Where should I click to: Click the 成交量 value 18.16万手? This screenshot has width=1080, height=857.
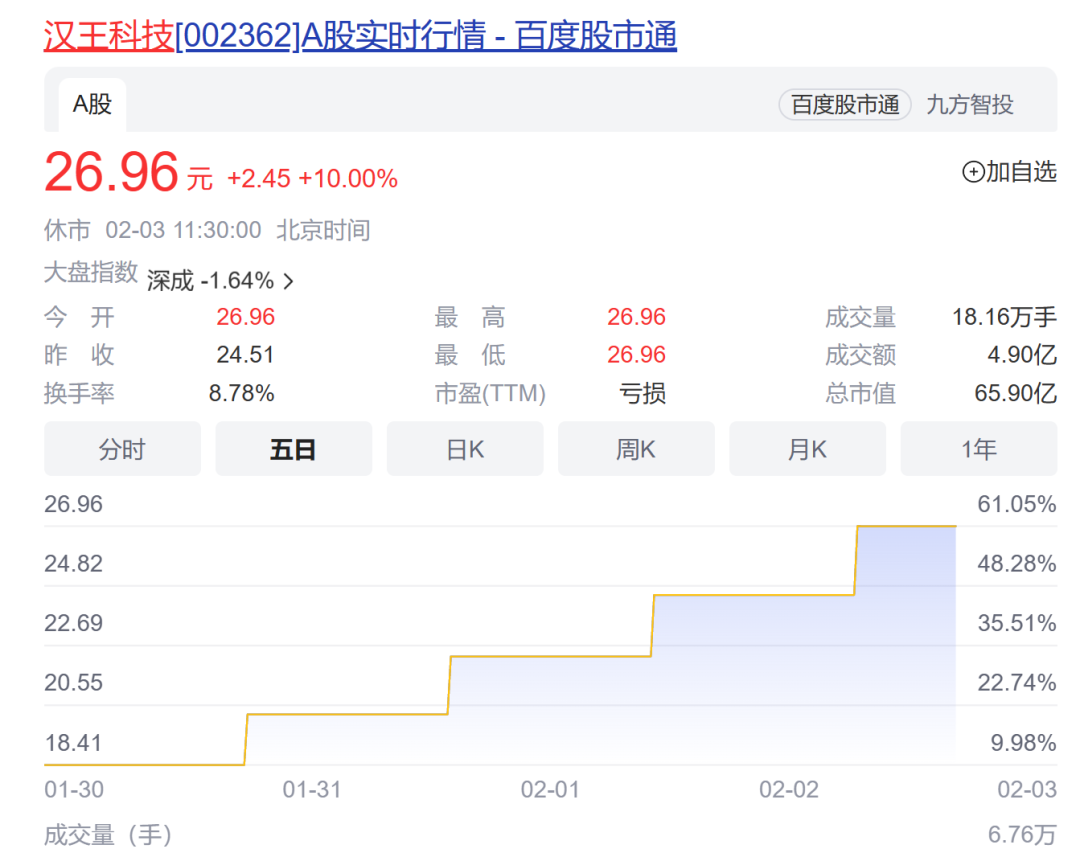1004,317
